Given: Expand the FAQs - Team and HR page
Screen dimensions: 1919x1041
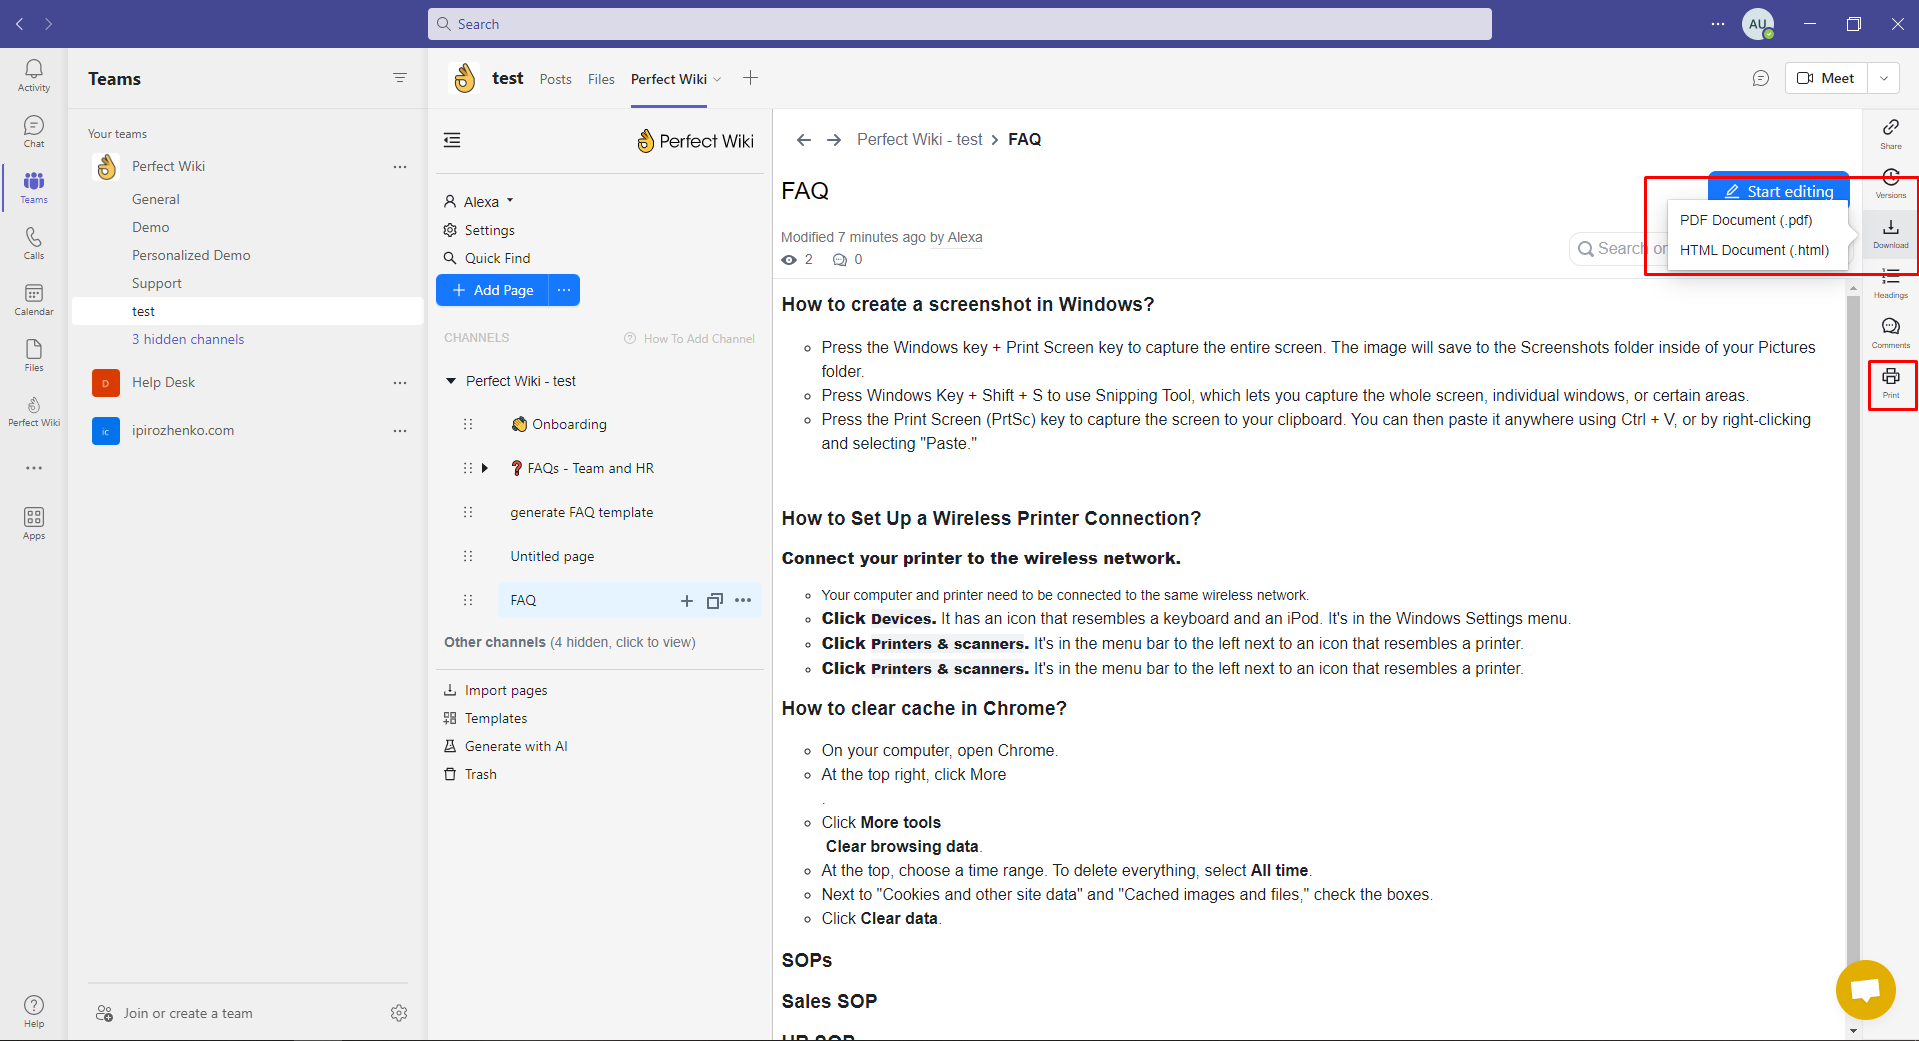Looking at the screenshot, I should (x=484, y=467).
